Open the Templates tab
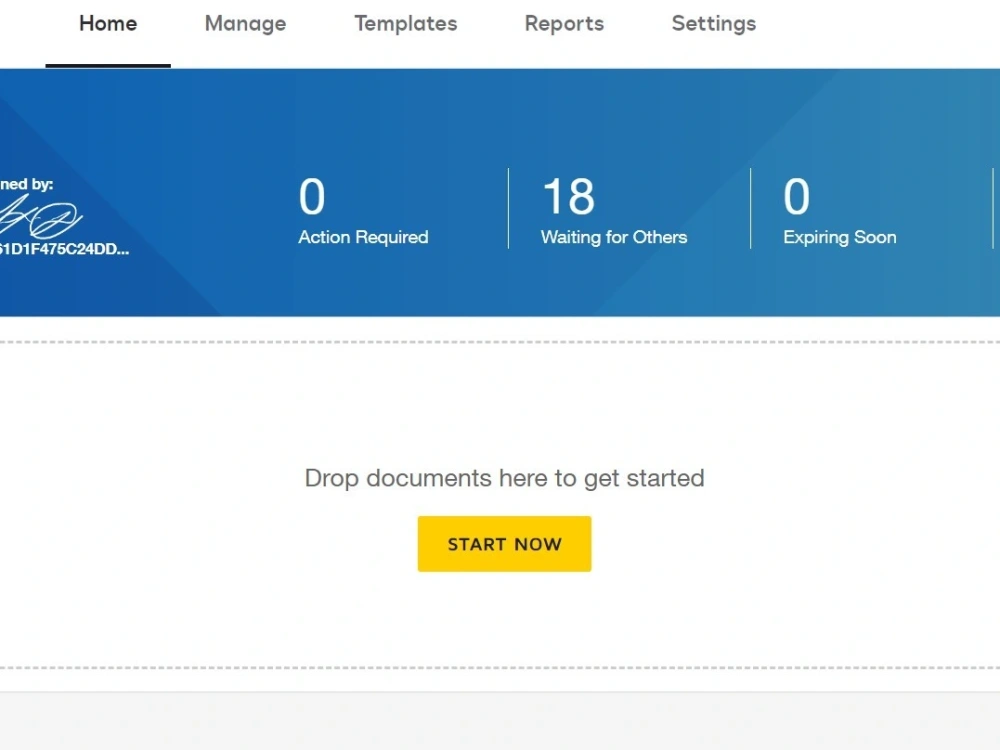 tap(406, 24)
